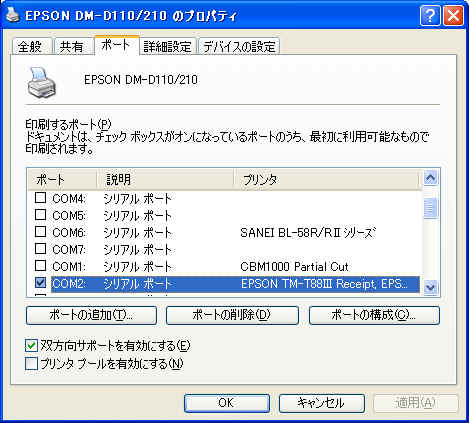Click the context help question mark icon
Viewport: 469px width, 423px height.
(x=430, y=15)
